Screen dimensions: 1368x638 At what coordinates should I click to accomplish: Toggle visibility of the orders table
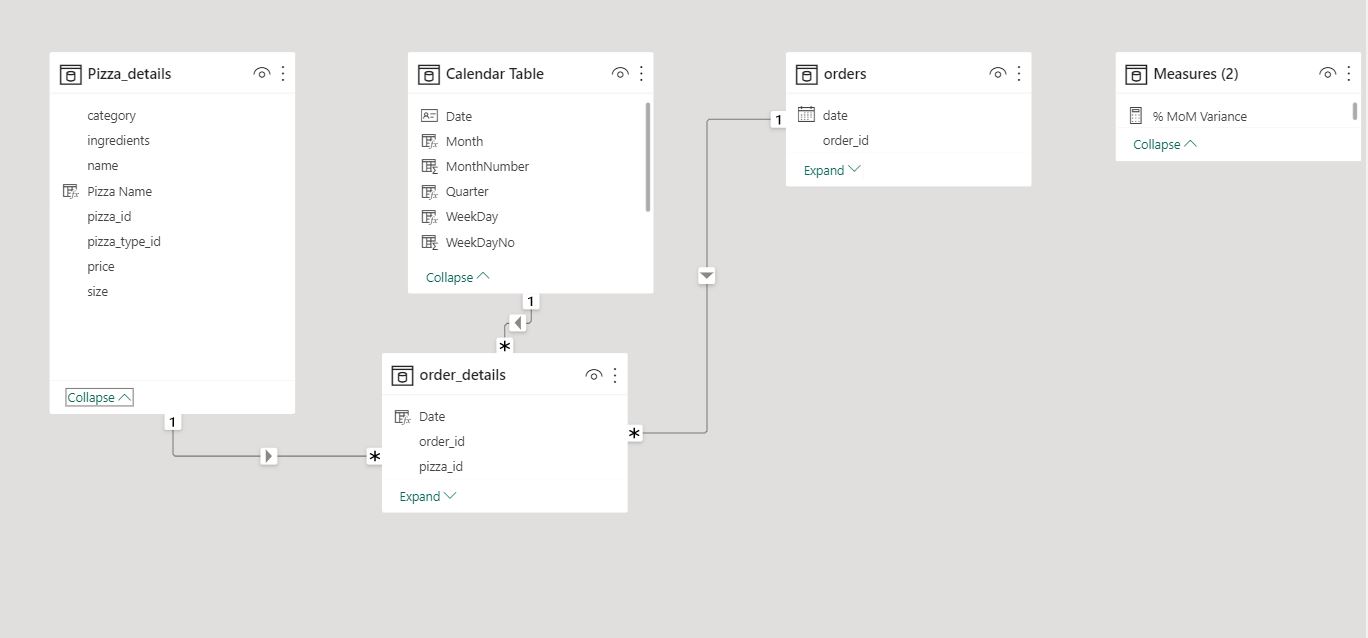(997, 72)
